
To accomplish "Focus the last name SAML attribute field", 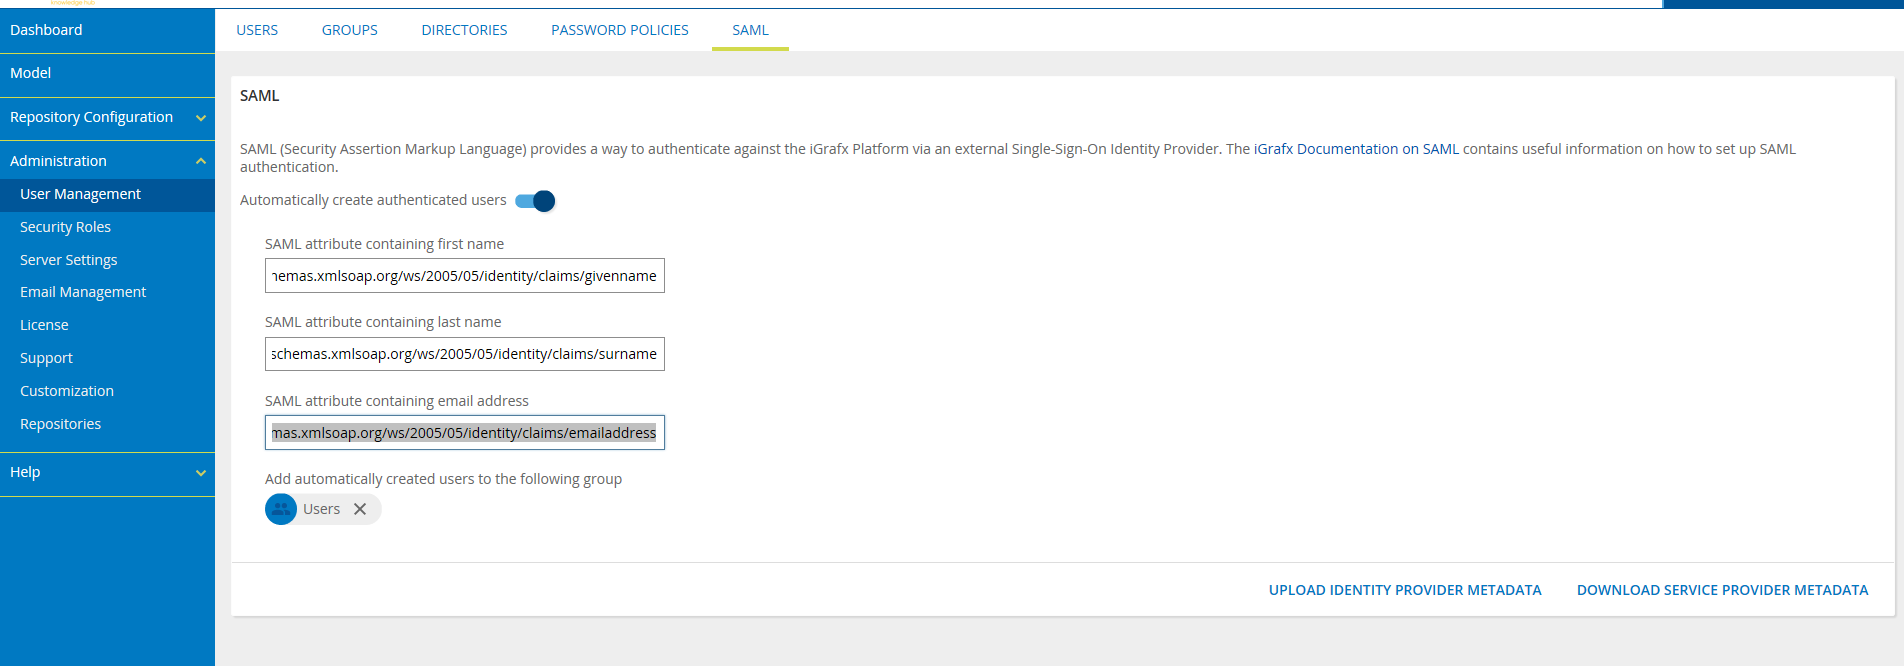I will point(464,354).
